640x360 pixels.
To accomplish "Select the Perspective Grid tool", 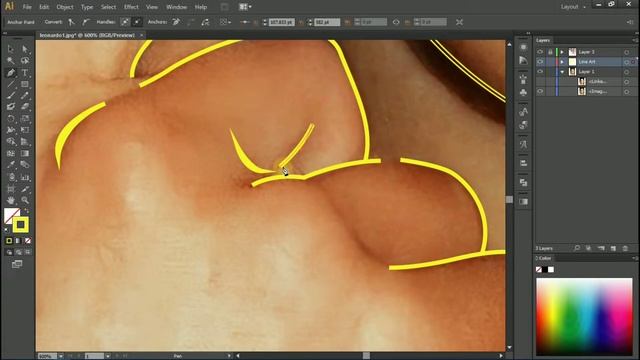I will (25, 142).
